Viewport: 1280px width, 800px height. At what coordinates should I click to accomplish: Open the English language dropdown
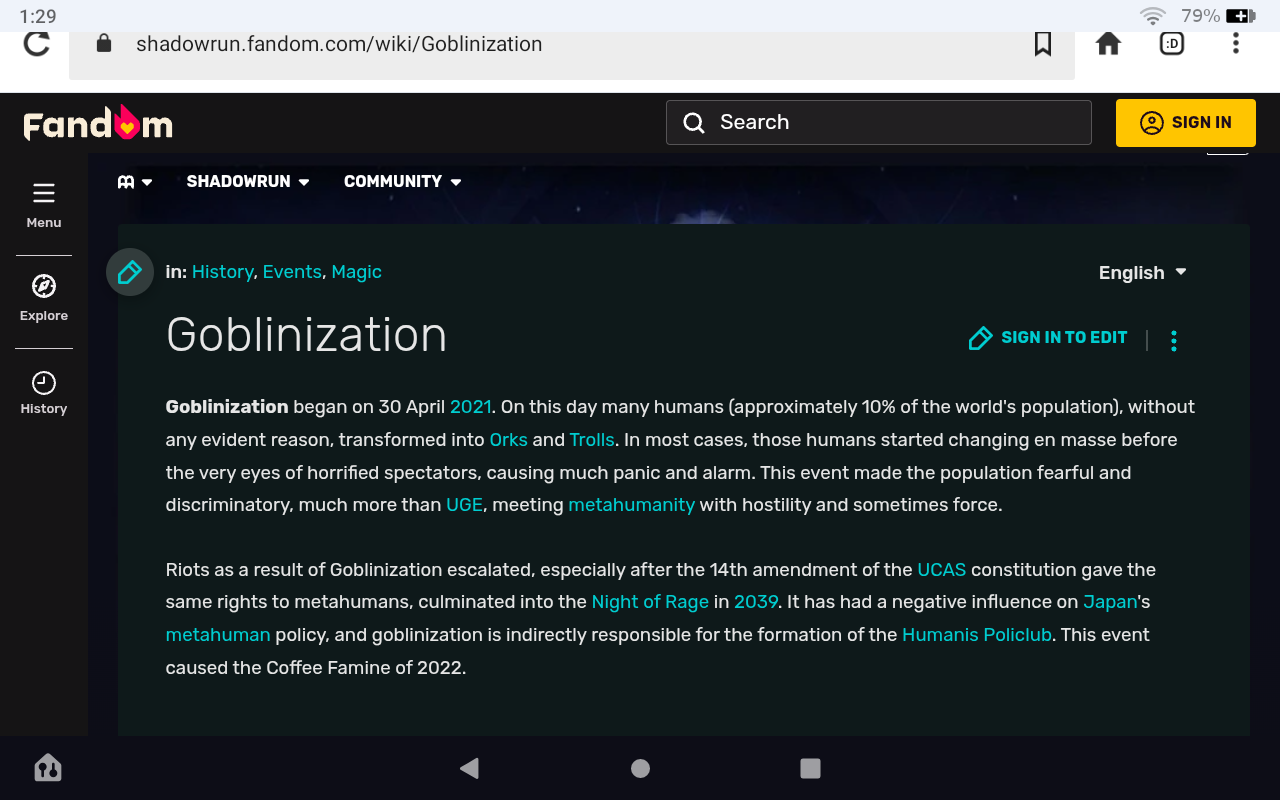pos(1143,273)
